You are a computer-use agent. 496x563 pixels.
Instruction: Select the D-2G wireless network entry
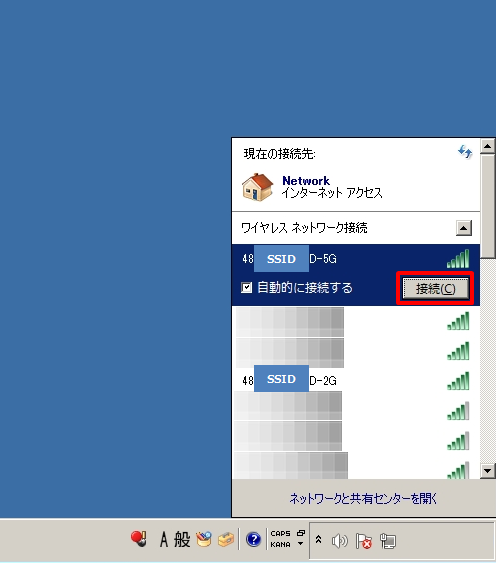point(356,380)
